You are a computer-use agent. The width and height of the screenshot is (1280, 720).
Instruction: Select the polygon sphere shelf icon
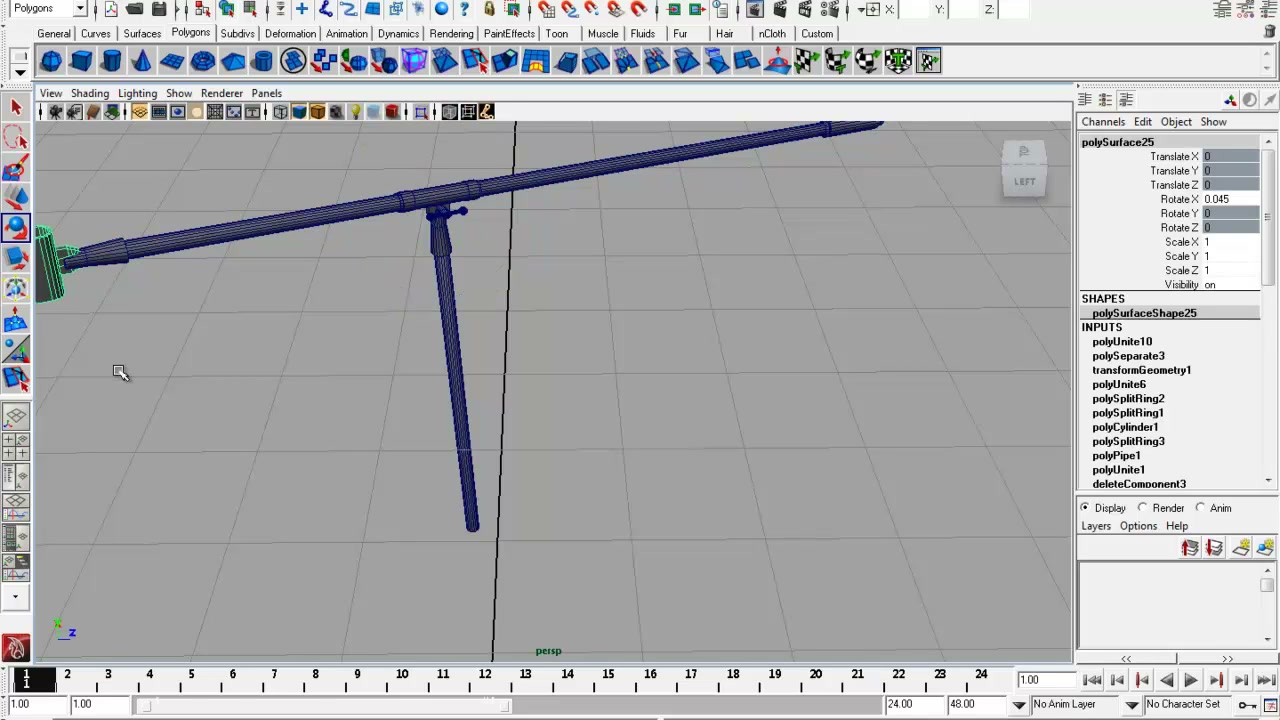[51, 61]
